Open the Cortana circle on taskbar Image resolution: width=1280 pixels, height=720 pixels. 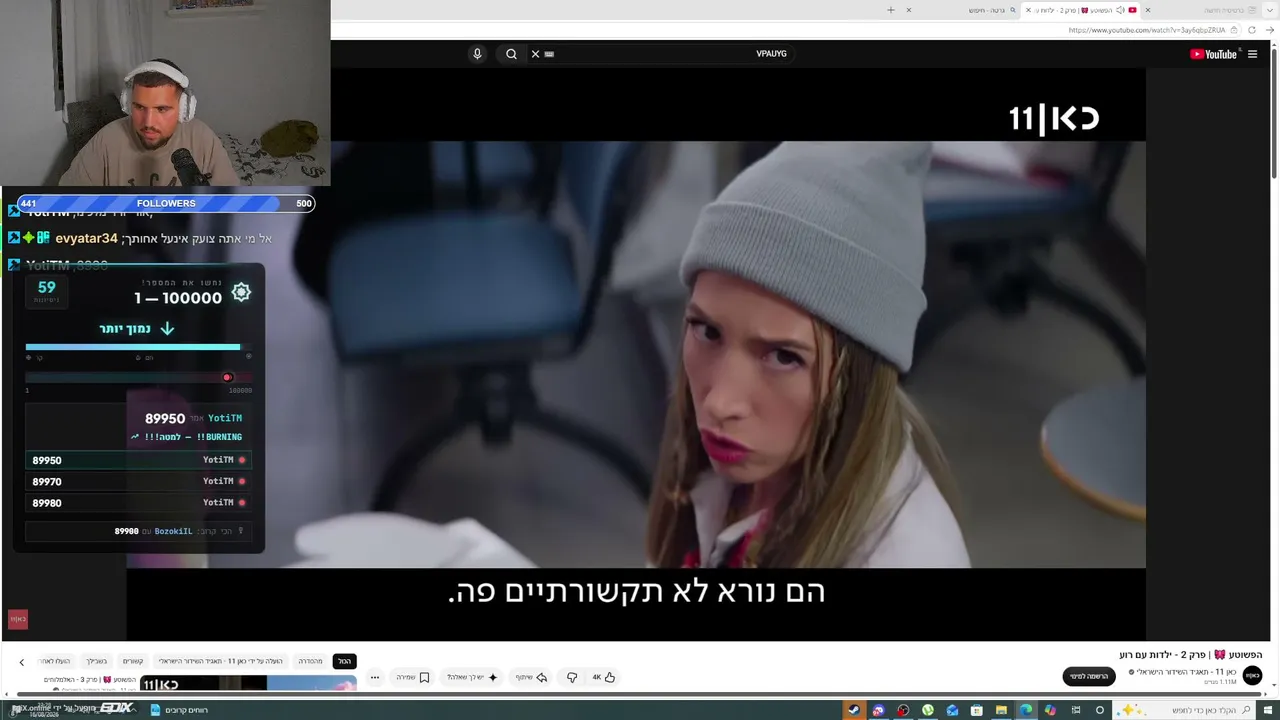coord(1100,710)
